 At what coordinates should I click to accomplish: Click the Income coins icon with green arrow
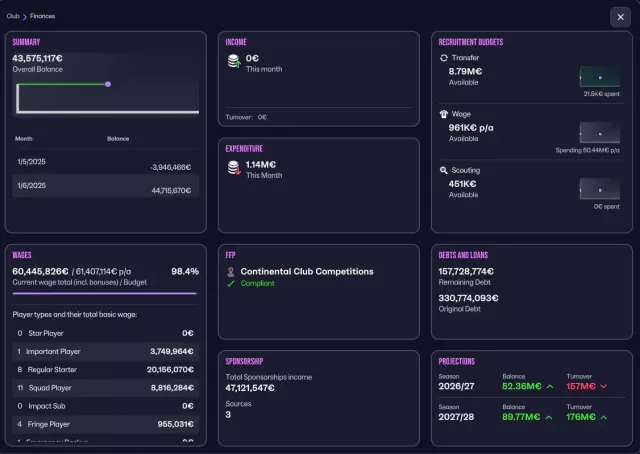click(234, 61)
